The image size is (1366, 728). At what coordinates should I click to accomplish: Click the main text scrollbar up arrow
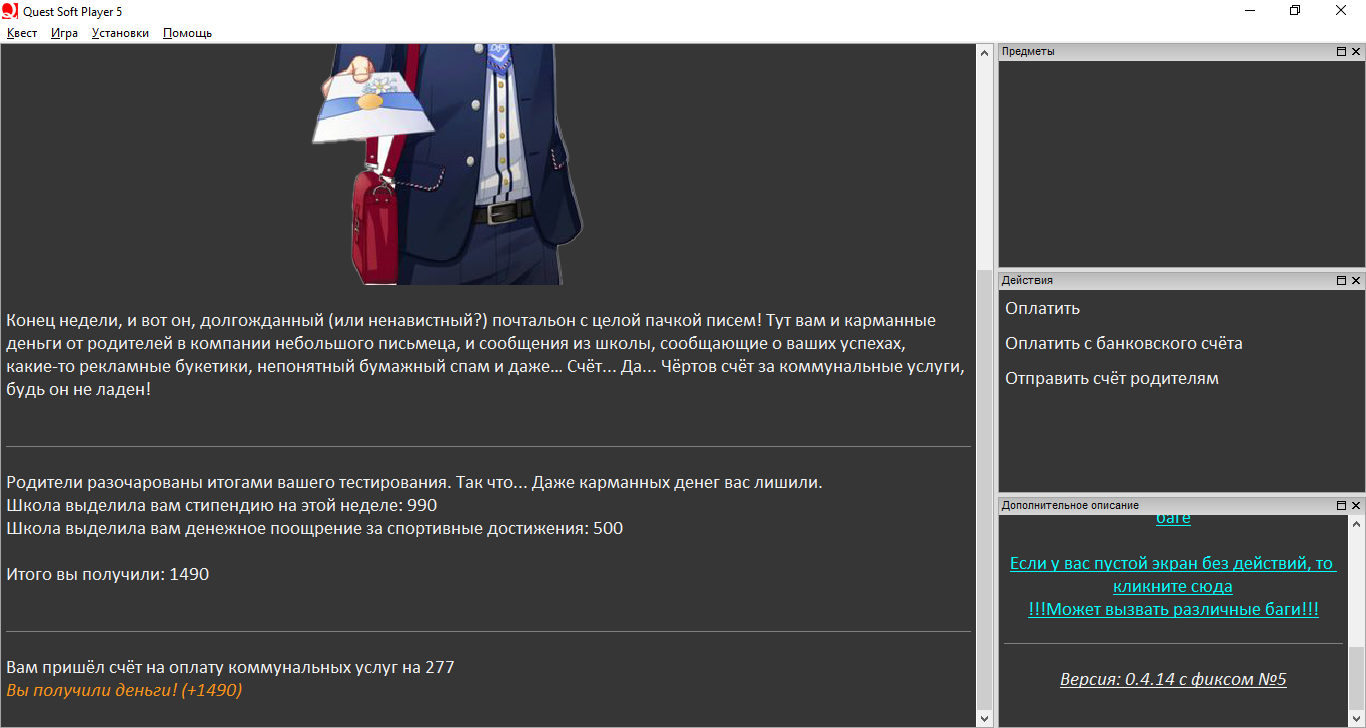(x=985, y=53)
